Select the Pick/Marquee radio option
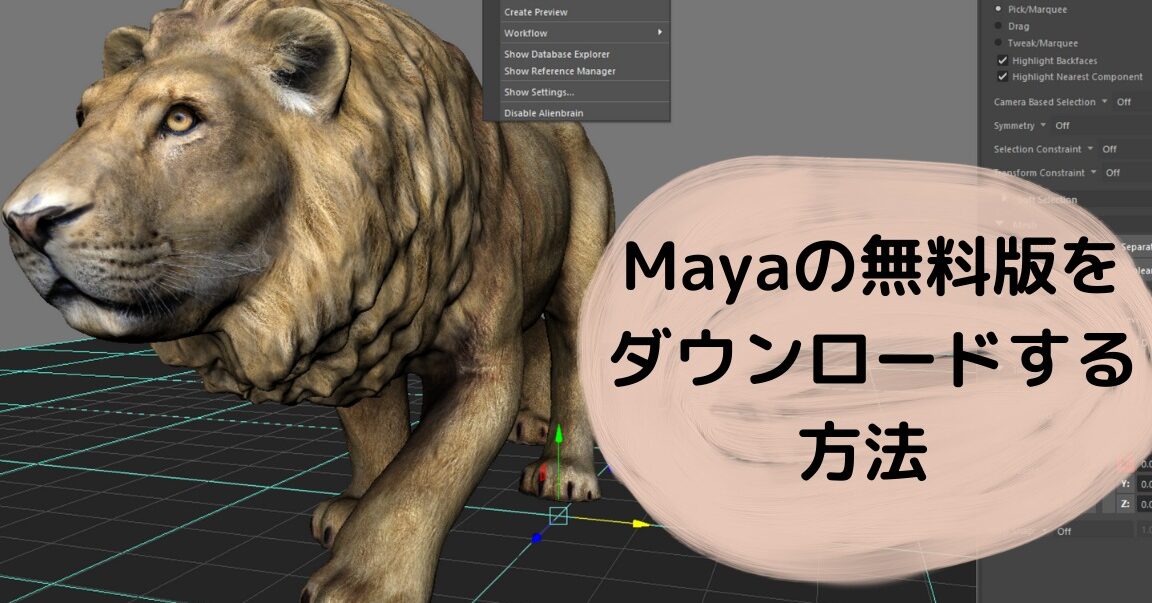 point(998,9)
